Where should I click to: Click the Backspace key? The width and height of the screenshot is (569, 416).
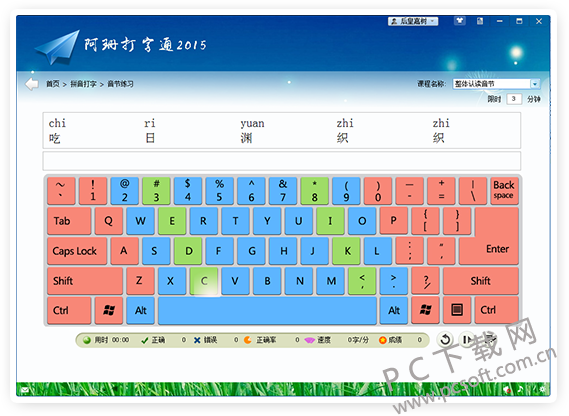[x=504, y=190]
